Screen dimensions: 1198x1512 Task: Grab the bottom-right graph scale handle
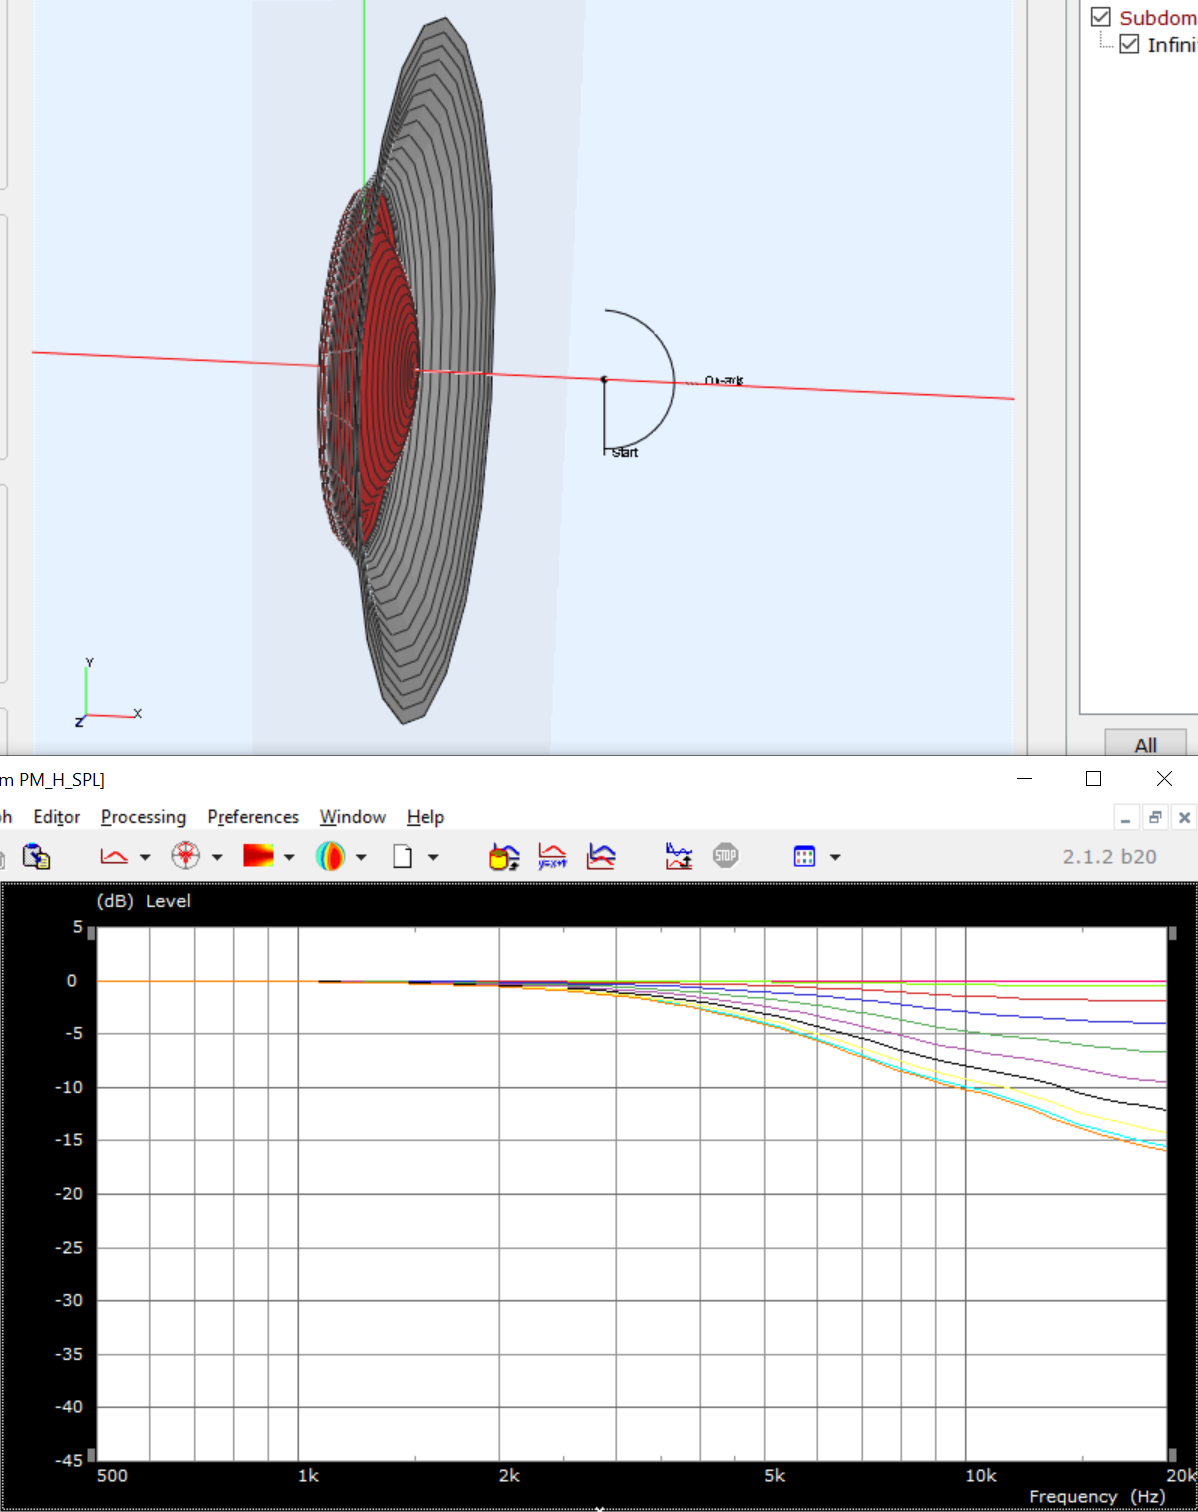pos(1172,1454)
